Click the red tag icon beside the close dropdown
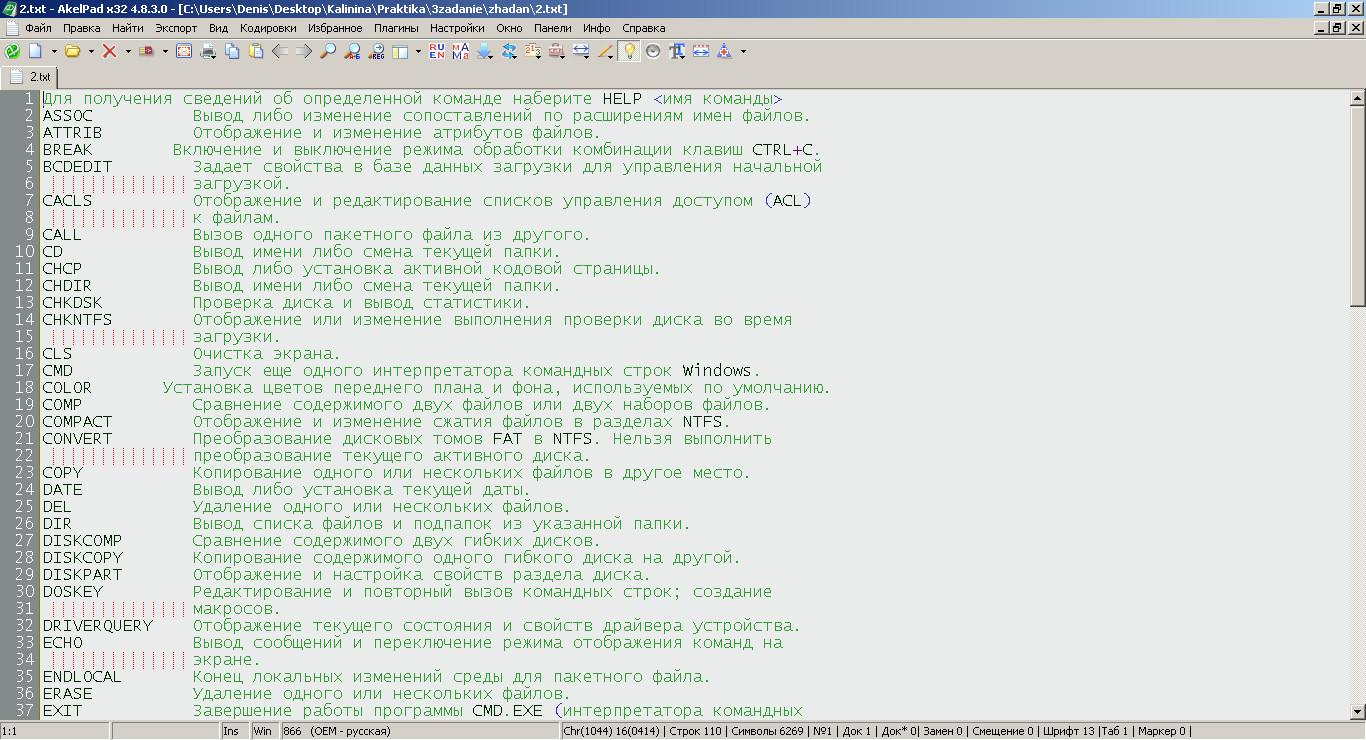Screen dimensions: 1366x740 (146, 51)
